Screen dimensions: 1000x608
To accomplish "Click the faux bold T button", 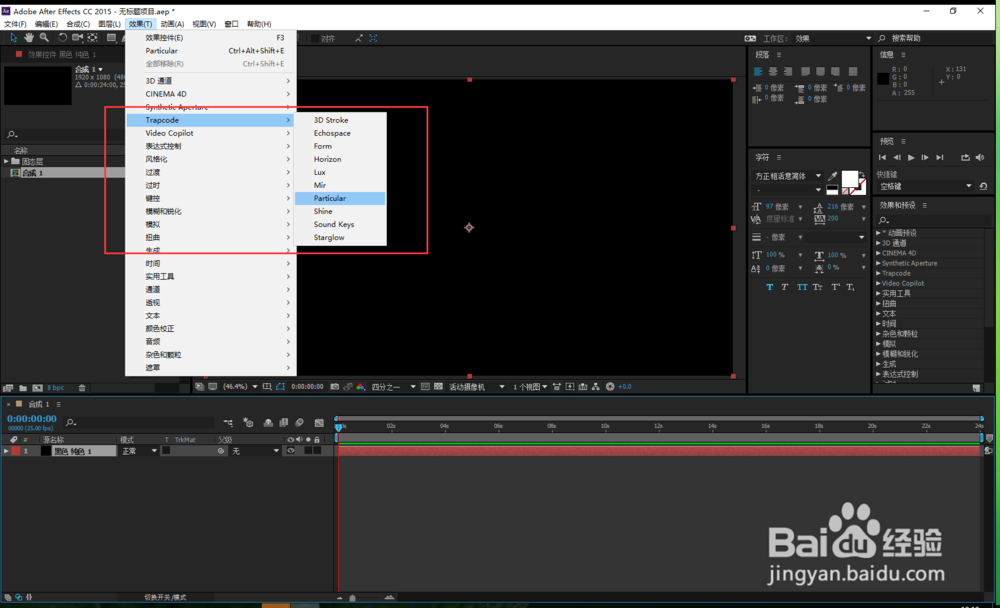I will 770,287.
